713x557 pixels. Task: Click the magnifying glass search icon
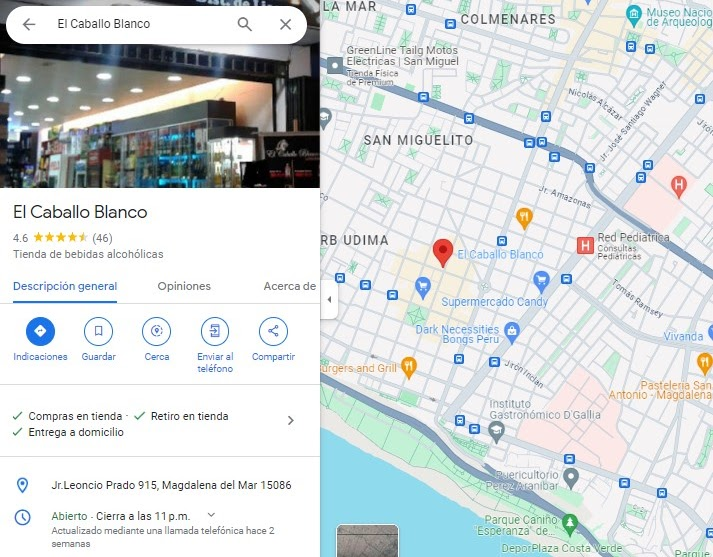(x=245, y=24)
